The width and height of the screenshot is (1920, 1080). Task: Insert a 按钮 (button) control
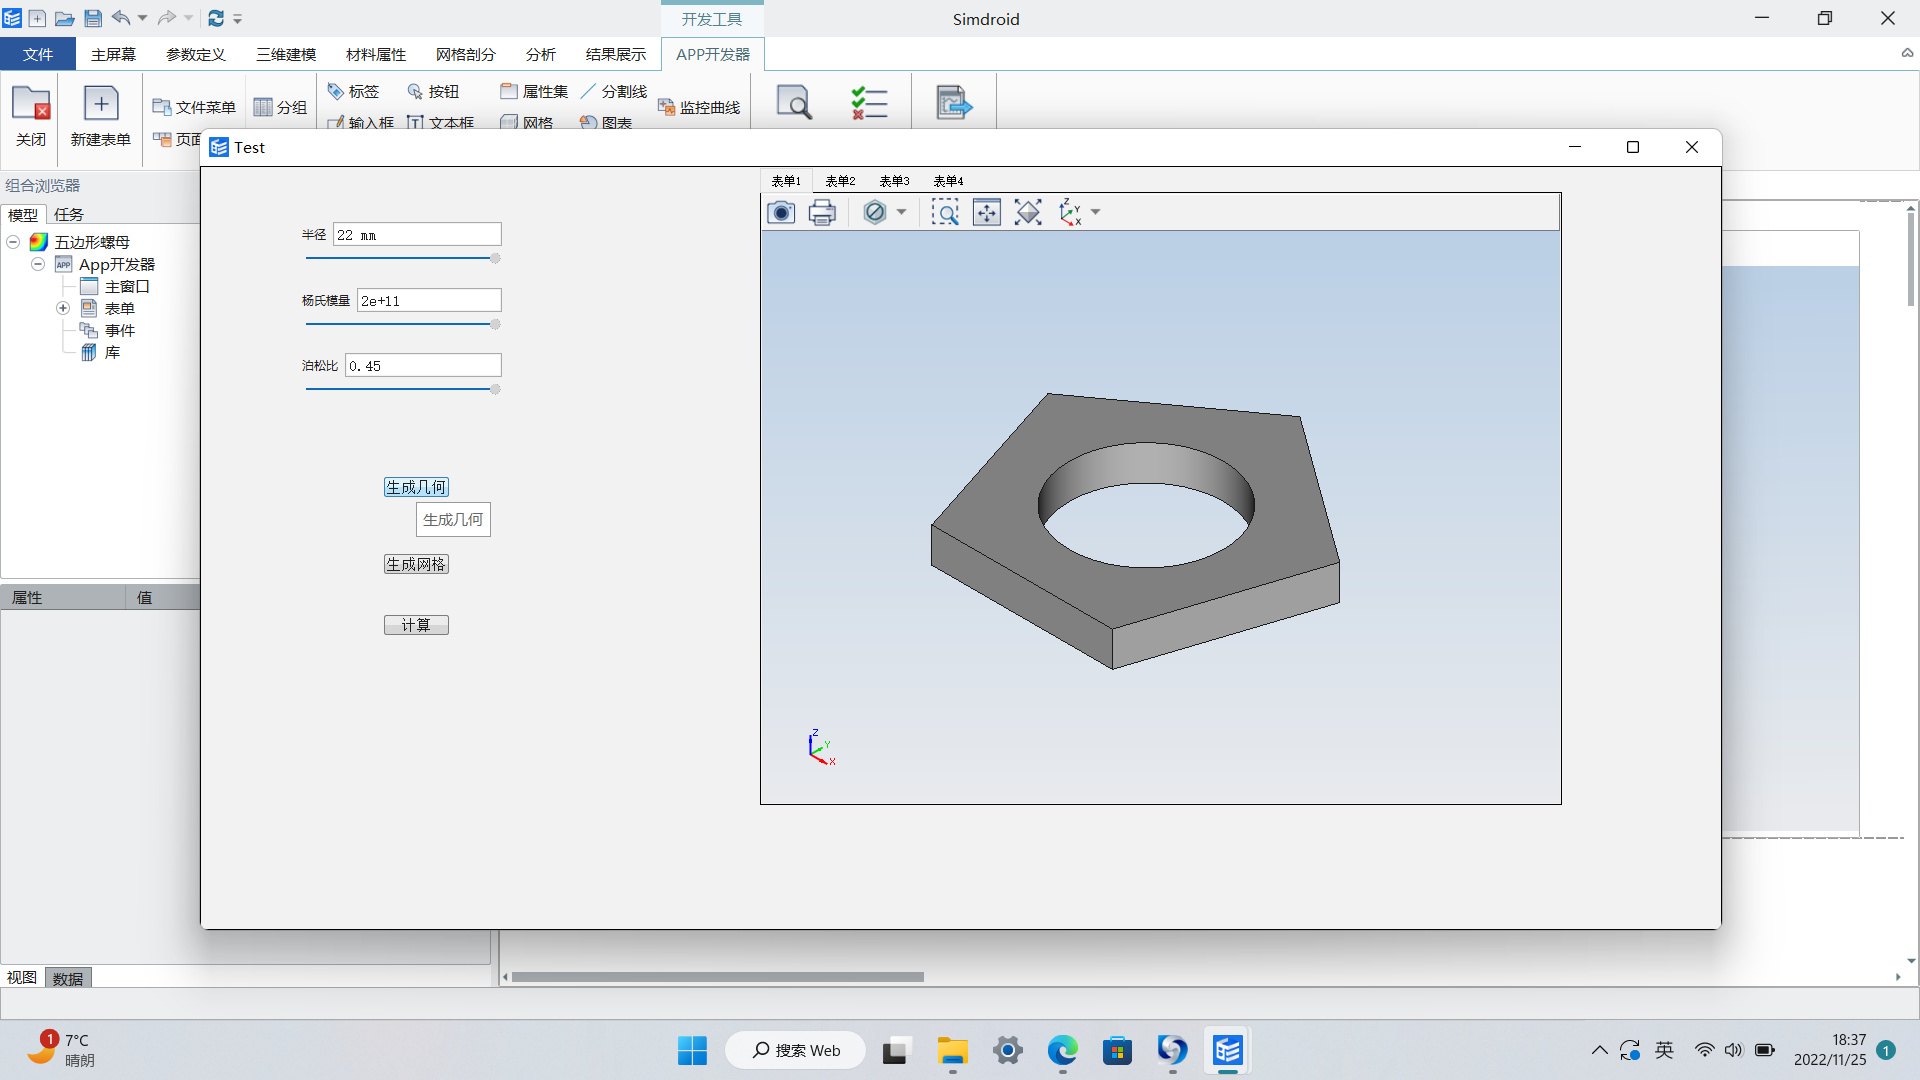tap(433, 91)
